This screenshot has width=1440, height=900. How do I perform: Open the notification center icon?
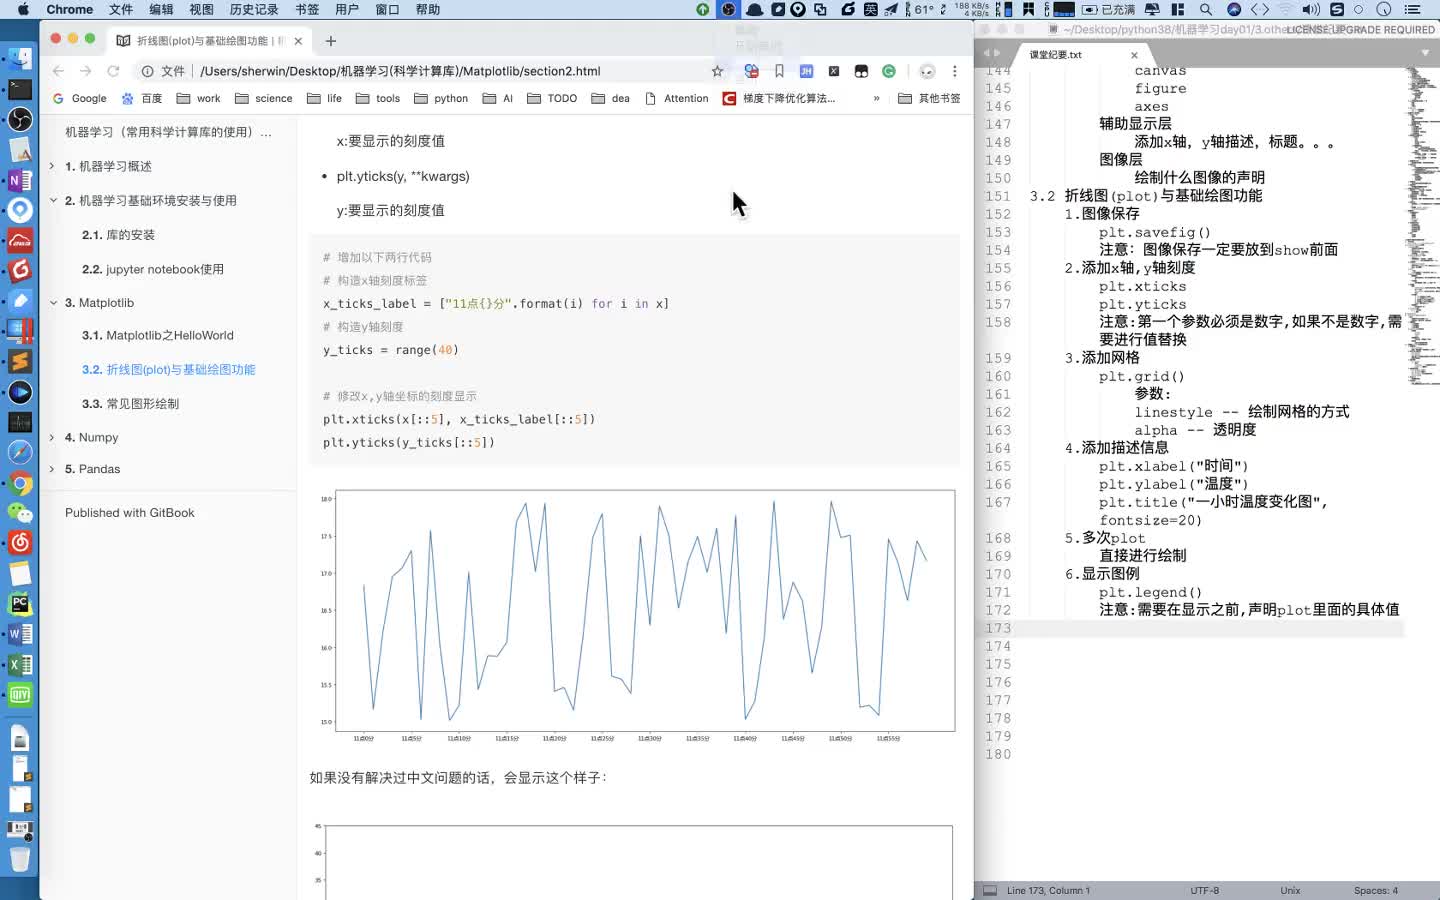pyautogui.click(x=1412, y=9)
